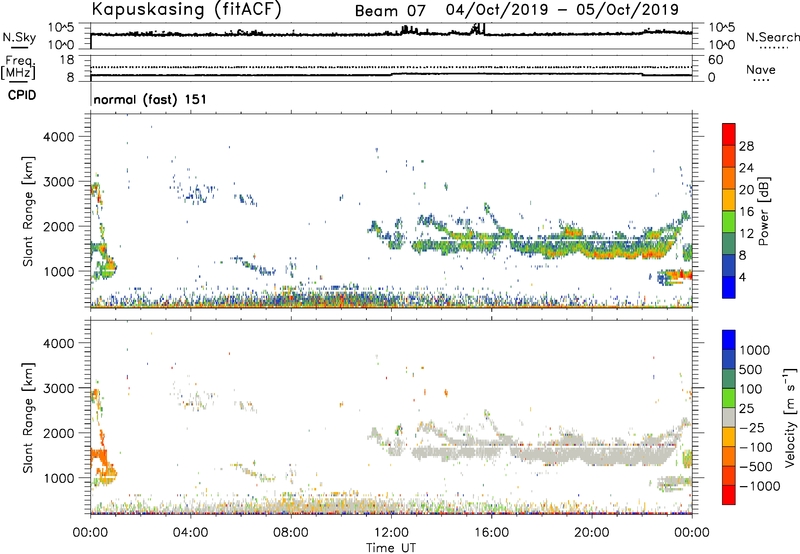Click the '12:00' time axis tick label
The height and width of the screenshot is (554, 800).
click(391, 533)
